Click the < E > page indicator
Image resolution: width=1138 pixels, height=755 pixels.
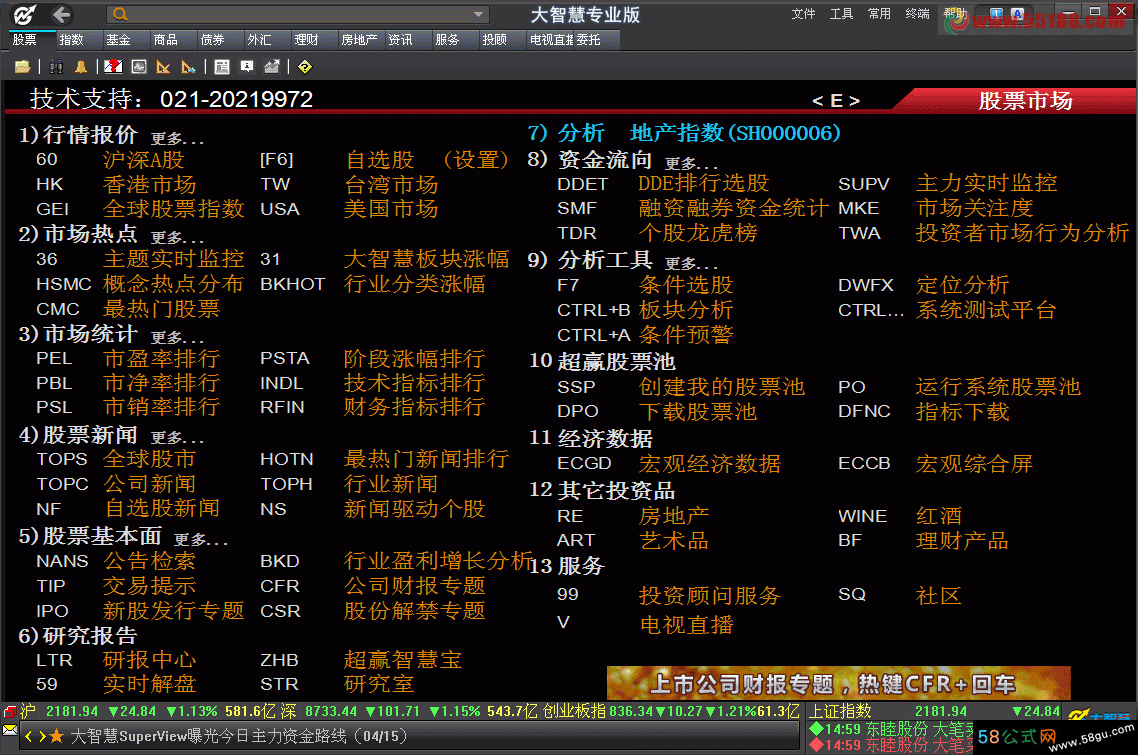point(836,101)
